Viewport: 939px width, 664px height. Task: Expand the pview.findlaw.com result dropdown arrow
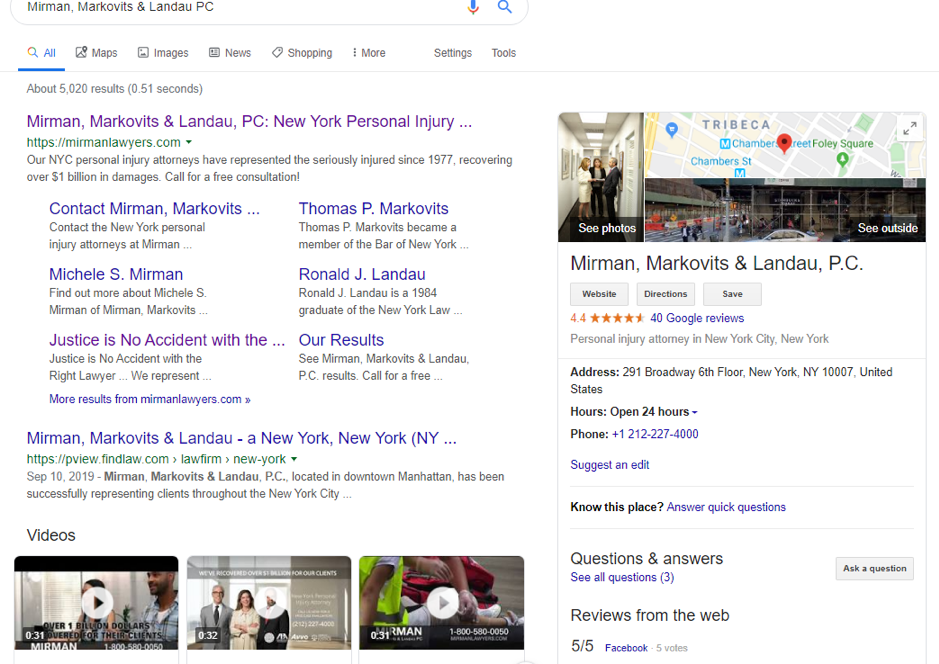pos(294,459)
